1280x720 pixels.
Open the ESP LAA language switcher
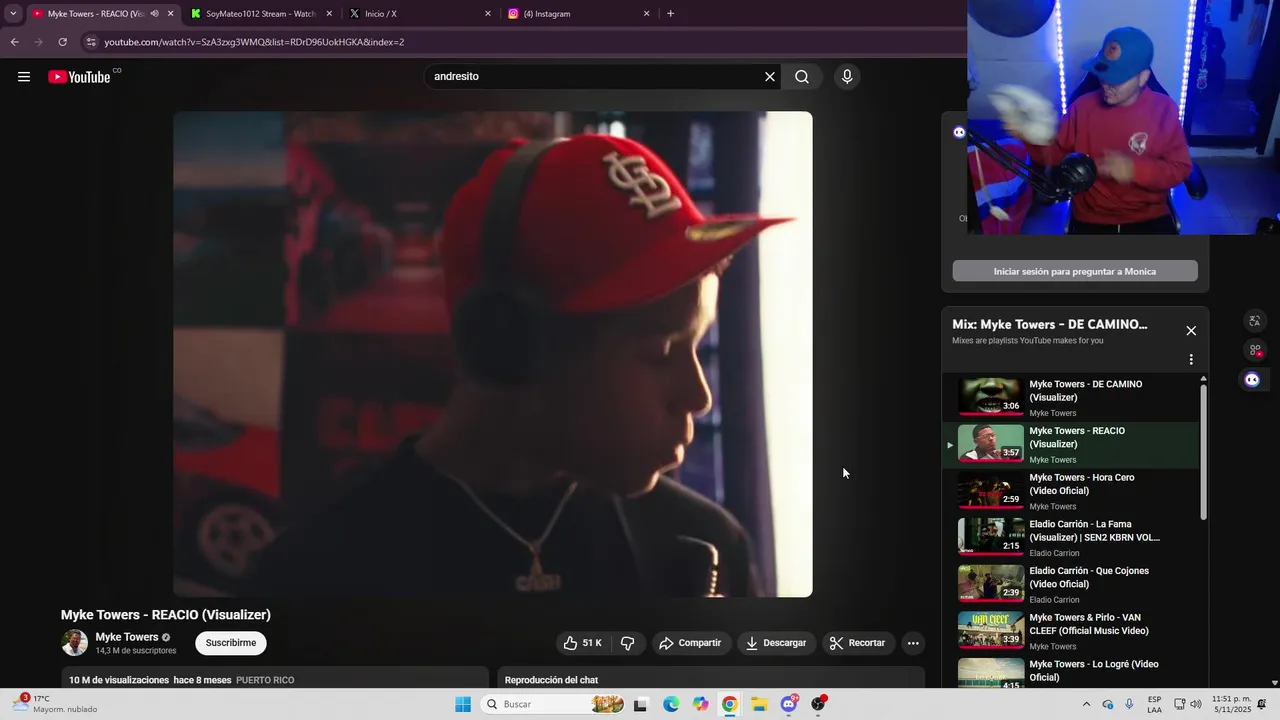pyautogui.click(x=1155, y=704)
